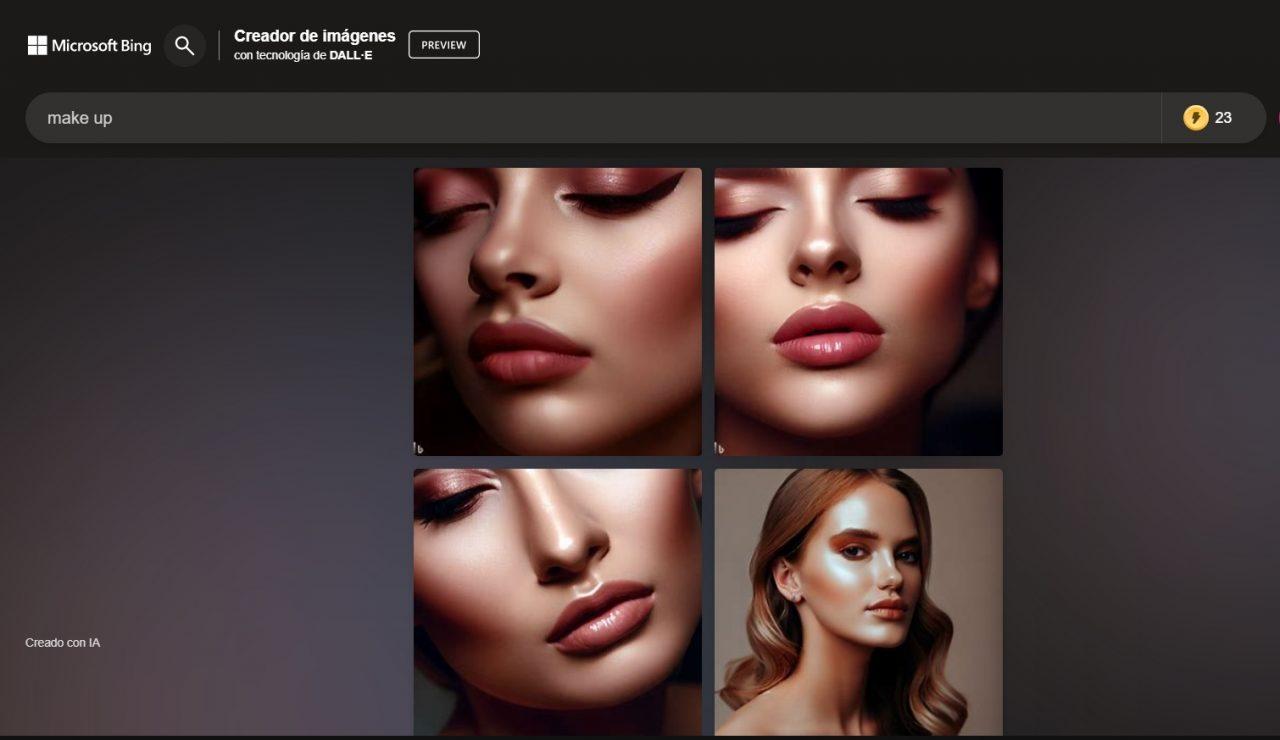Open the top-left generated makeup image
The image size is (1280, 740).
(557, 311)
